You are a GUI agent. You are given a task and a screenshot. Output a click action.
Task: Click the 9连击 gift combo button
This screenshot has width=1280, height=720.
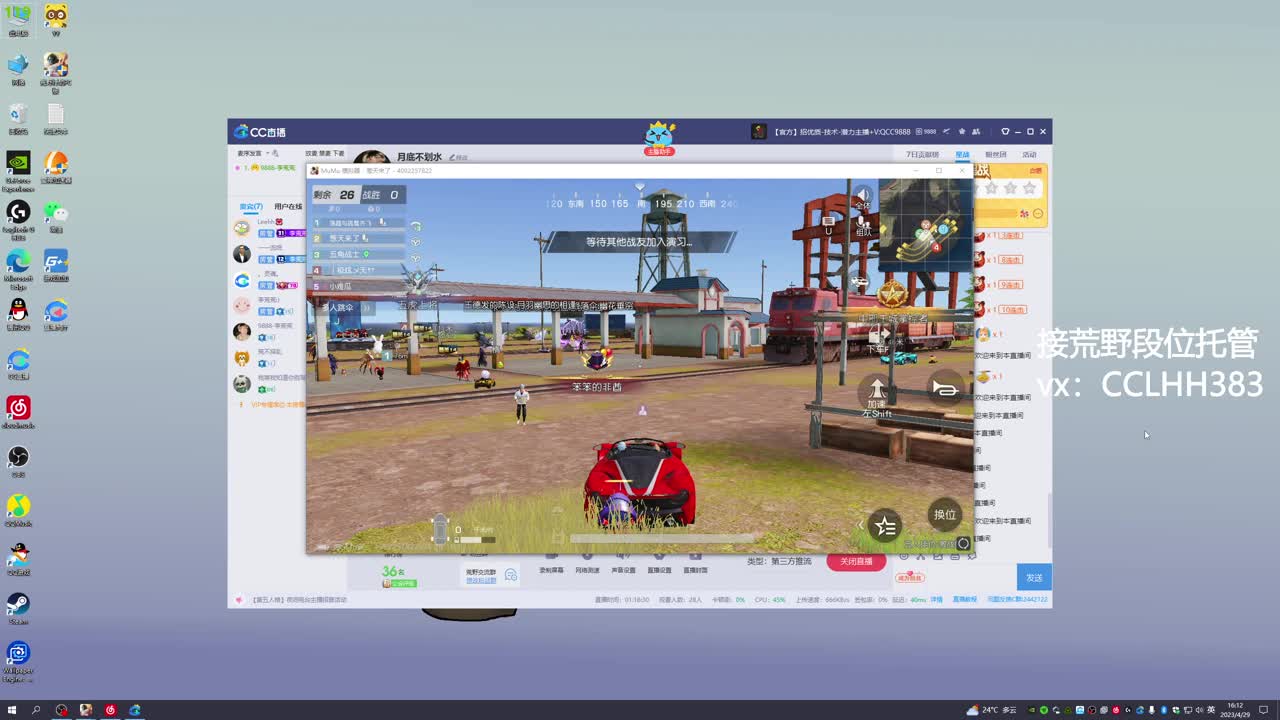(1010, 285)
